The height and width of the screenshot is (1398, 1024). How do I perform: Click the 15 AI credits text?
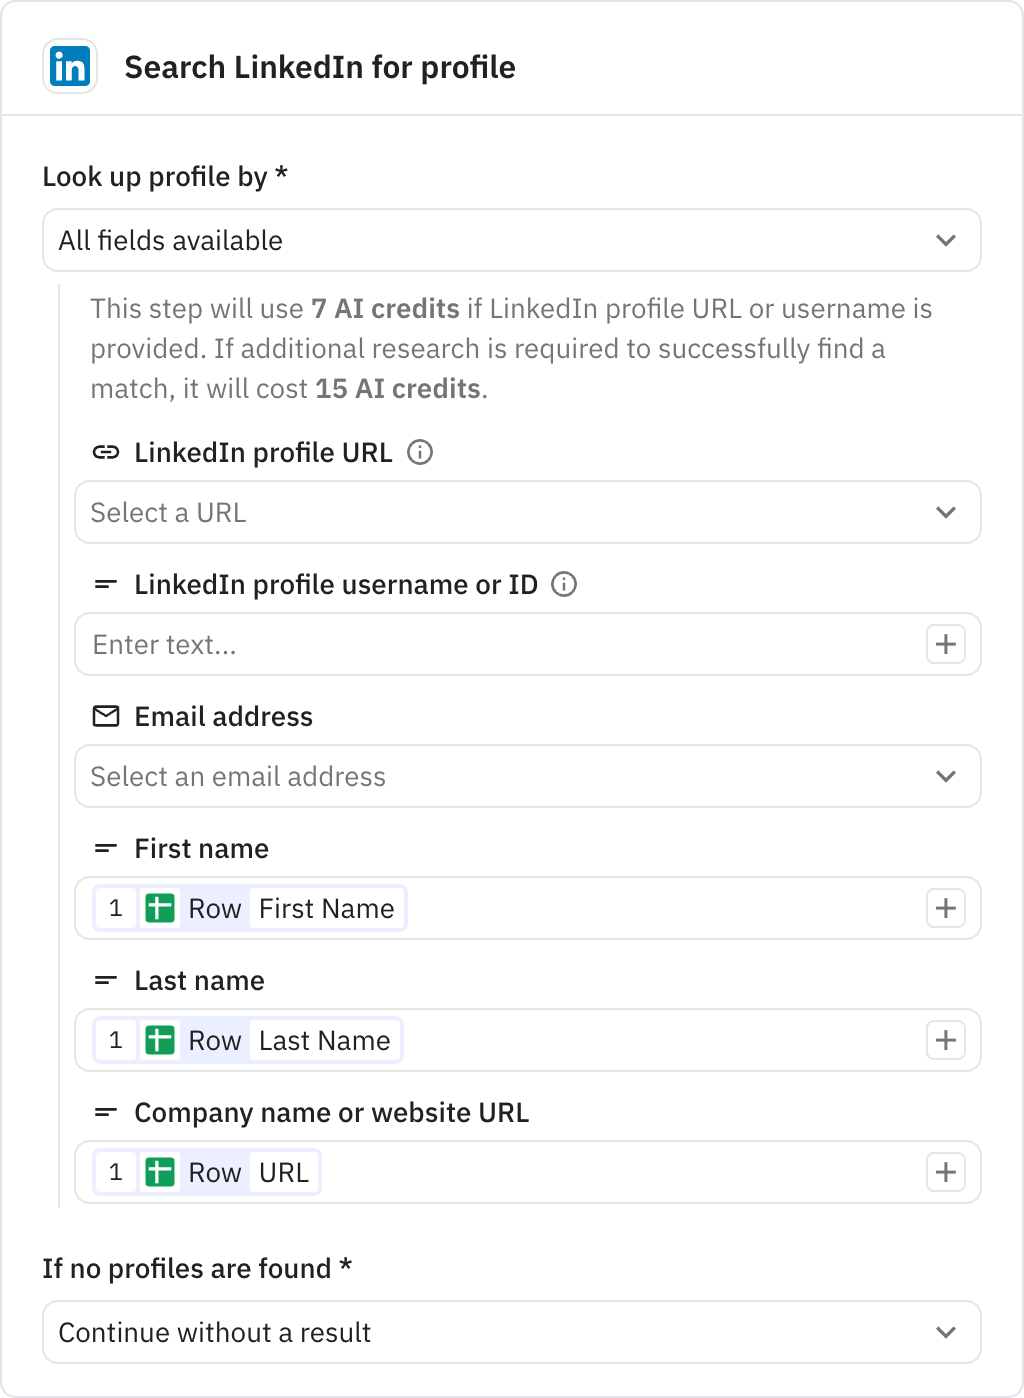pyautogui.click(x=398, y=388)
